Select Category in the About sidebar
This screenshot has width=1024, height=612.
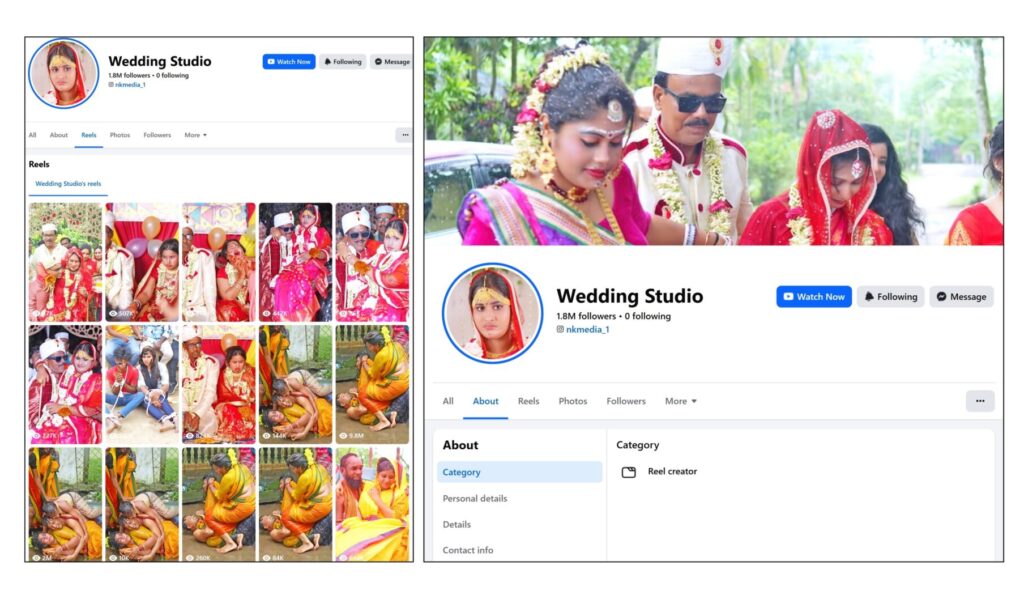pyautogui.click(x=519, y=472)
